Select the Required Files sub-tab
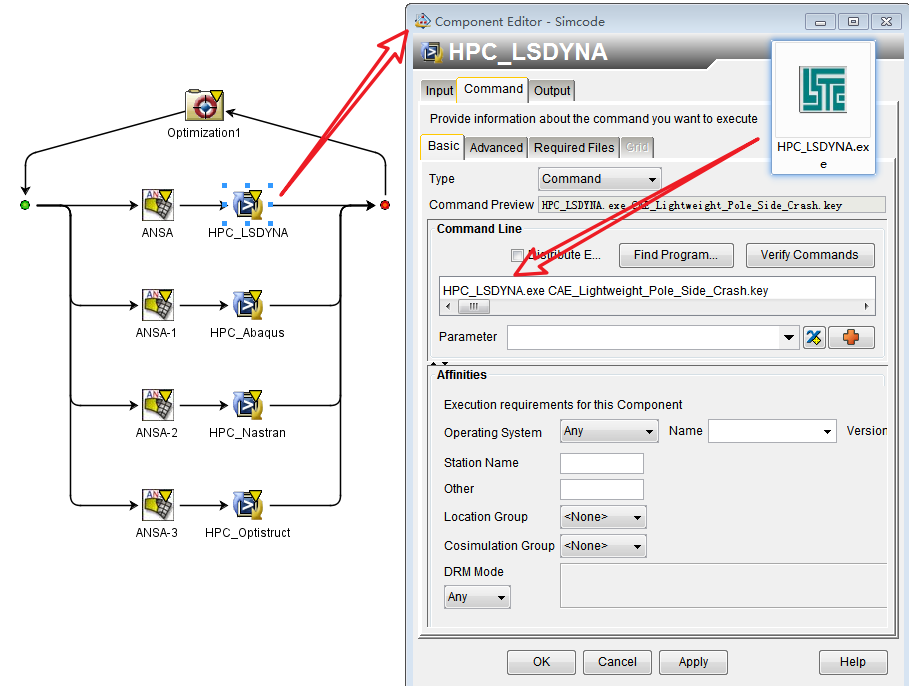The width and height of the screenshot is (909, 686). [573, 148]
